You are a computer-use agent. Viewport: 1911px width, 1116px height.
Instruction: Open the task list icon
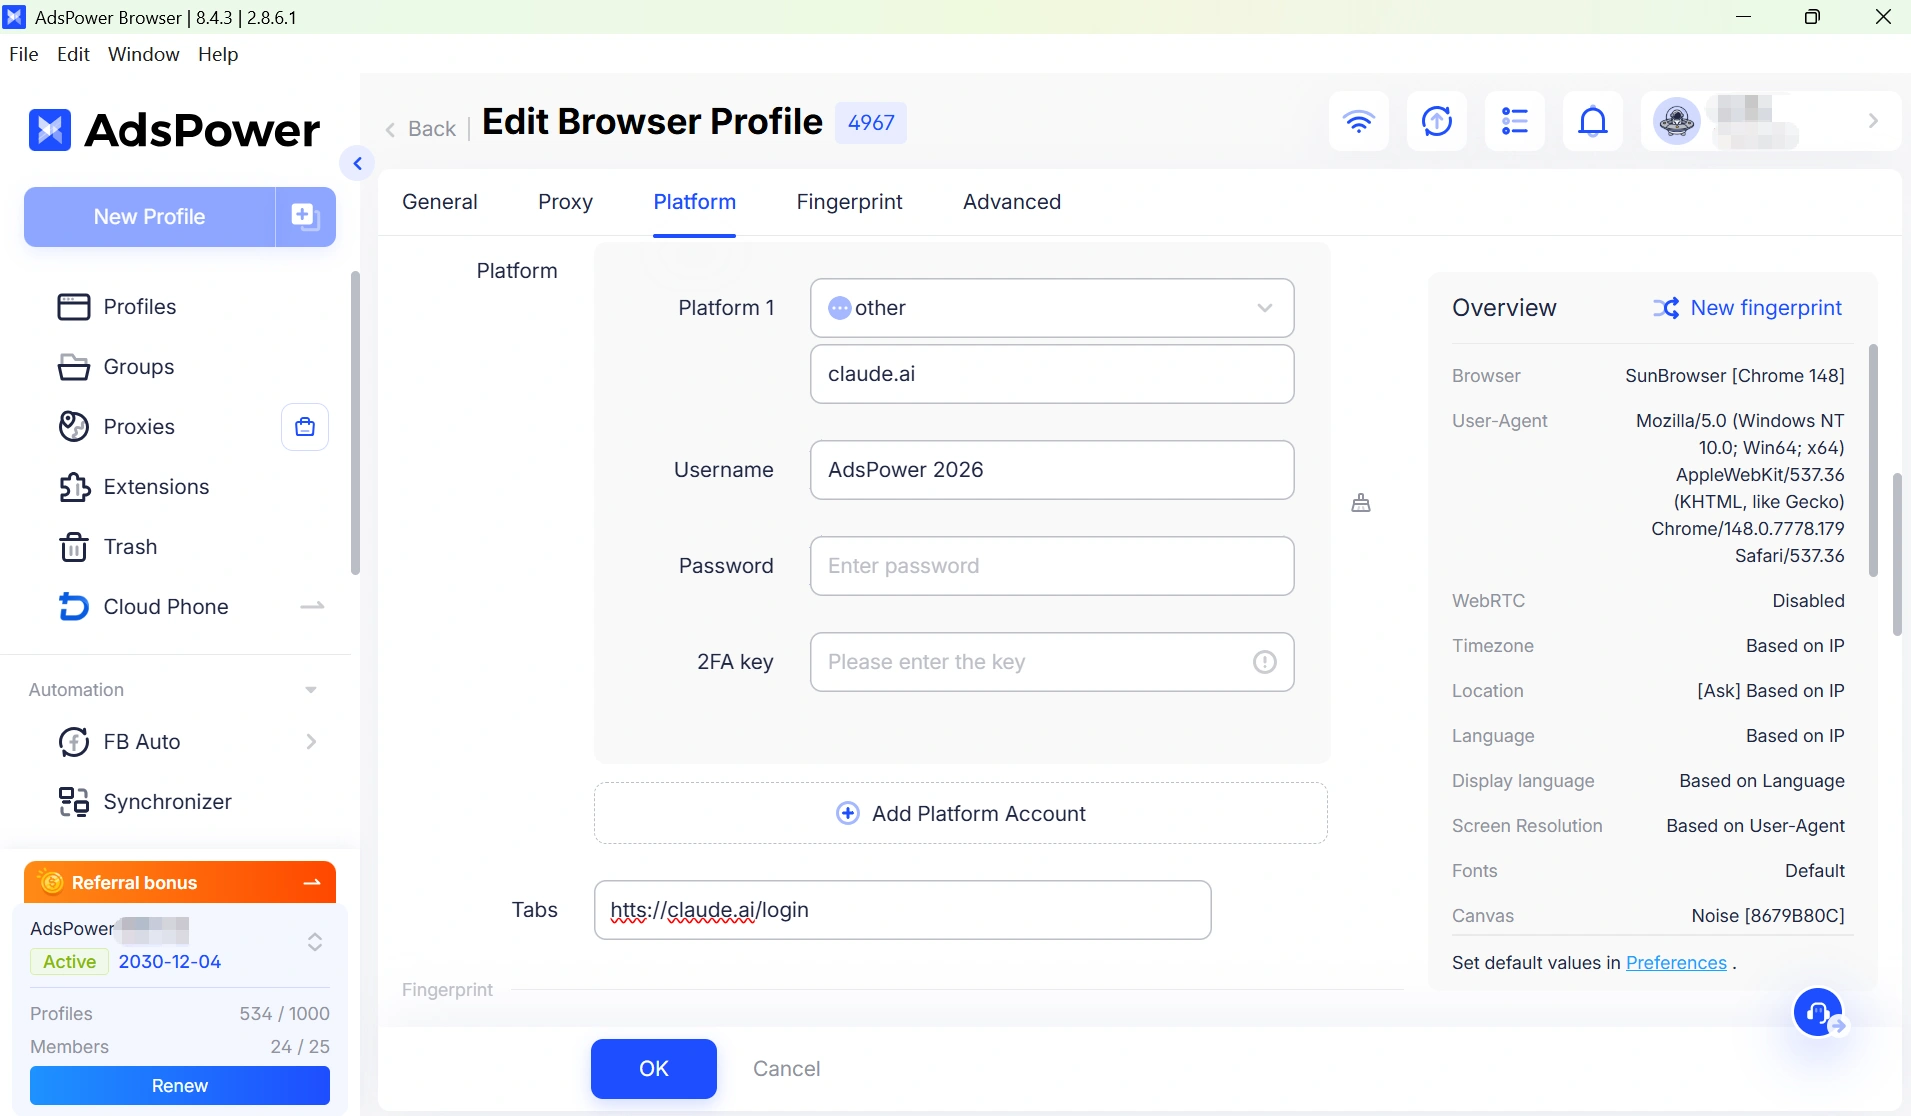click(1514, 121)
